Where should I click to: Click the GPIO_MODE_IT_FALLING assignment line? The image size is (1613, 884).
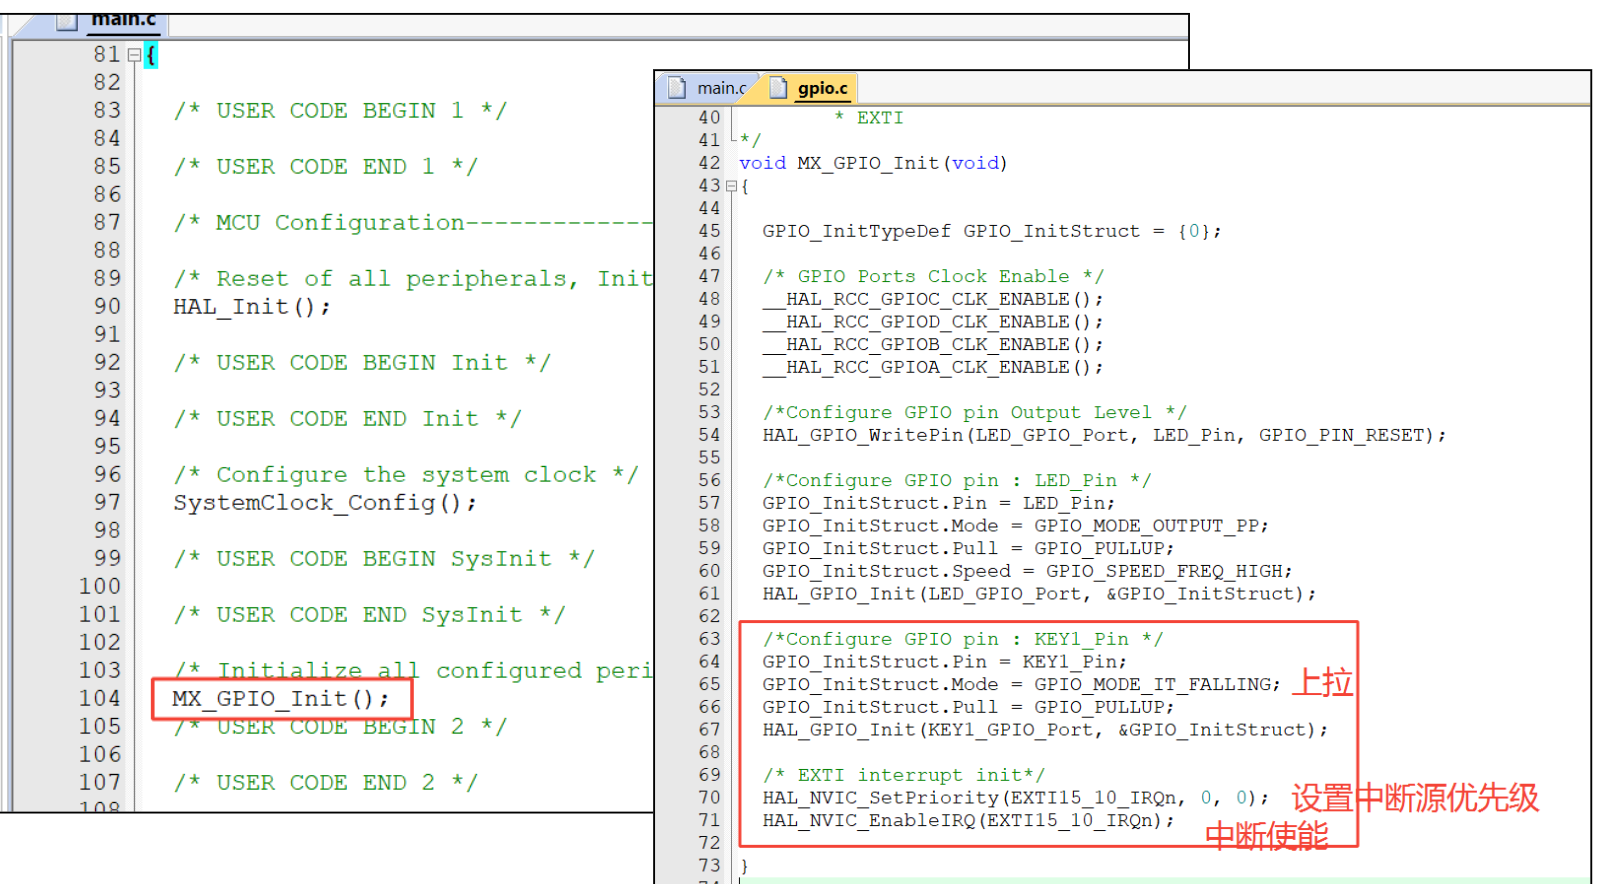(1021, 684)
